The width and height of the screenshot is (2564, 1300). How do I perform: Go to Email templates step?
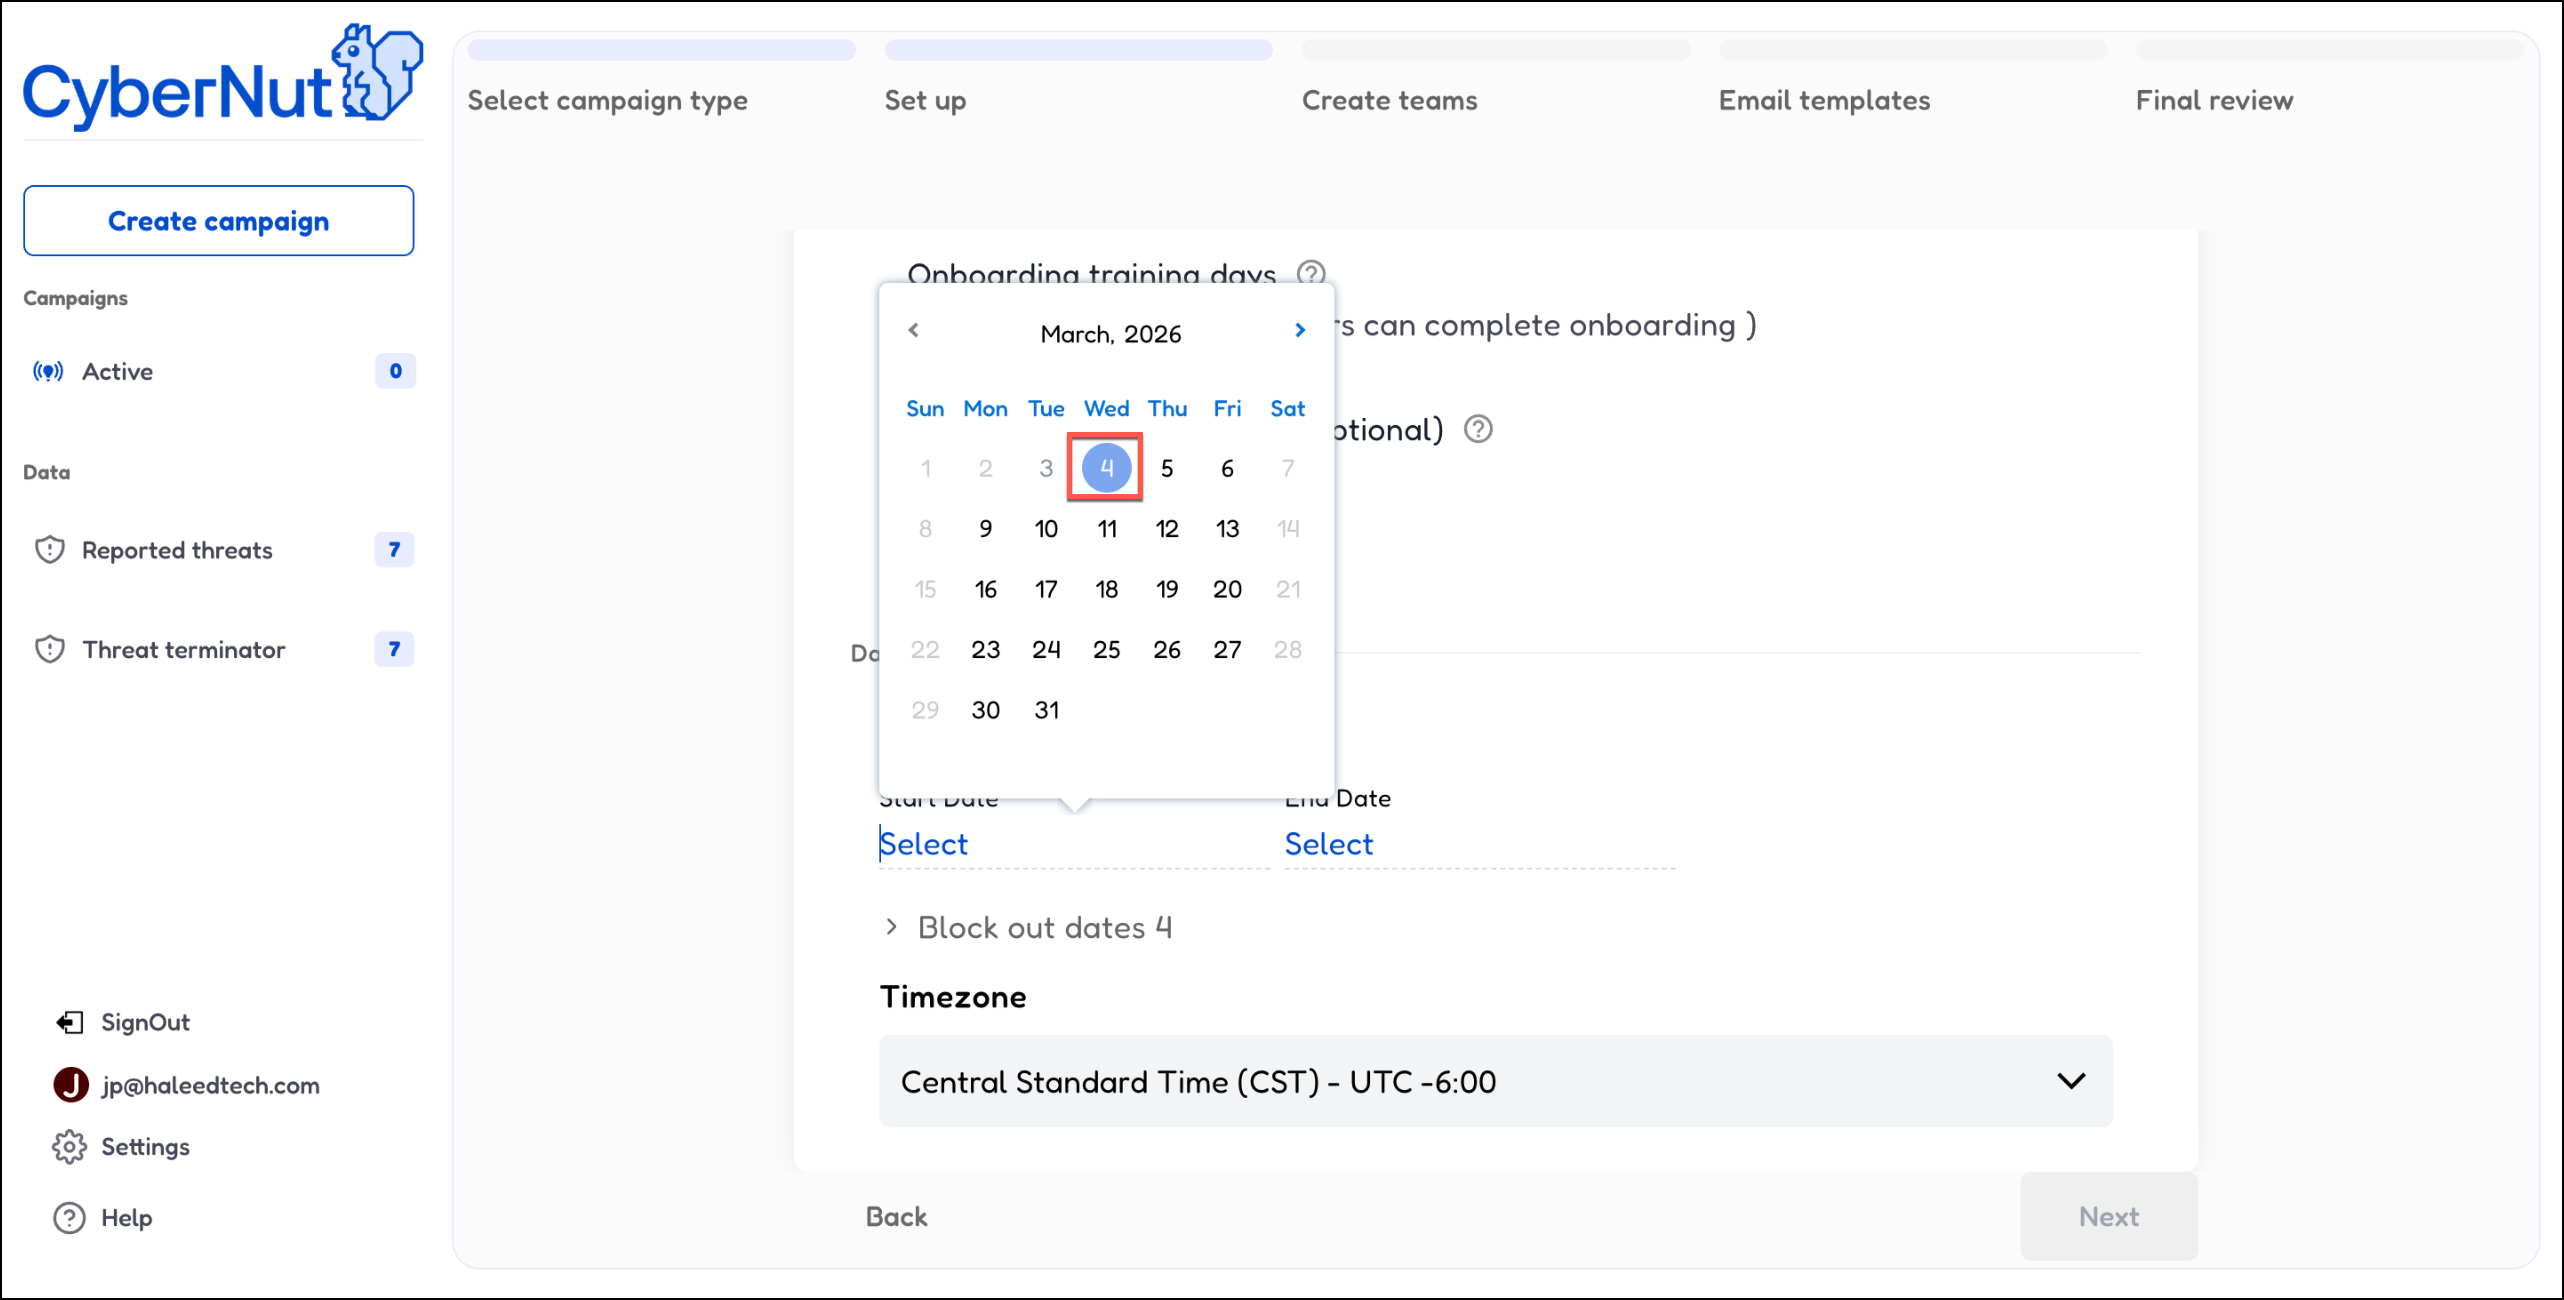point(1823,100)
